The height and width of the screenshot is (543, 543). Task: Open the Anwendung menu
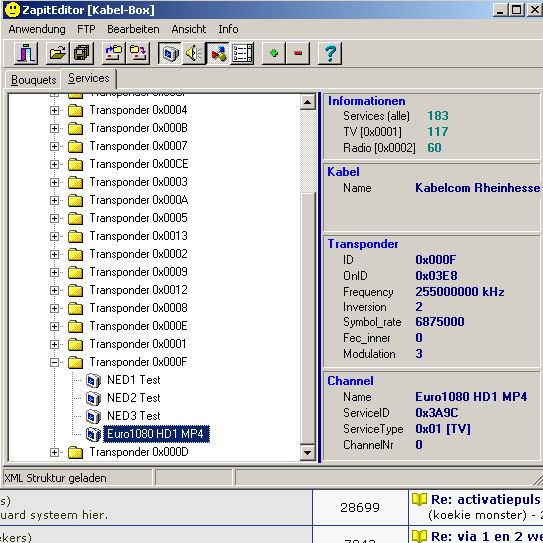37,29
